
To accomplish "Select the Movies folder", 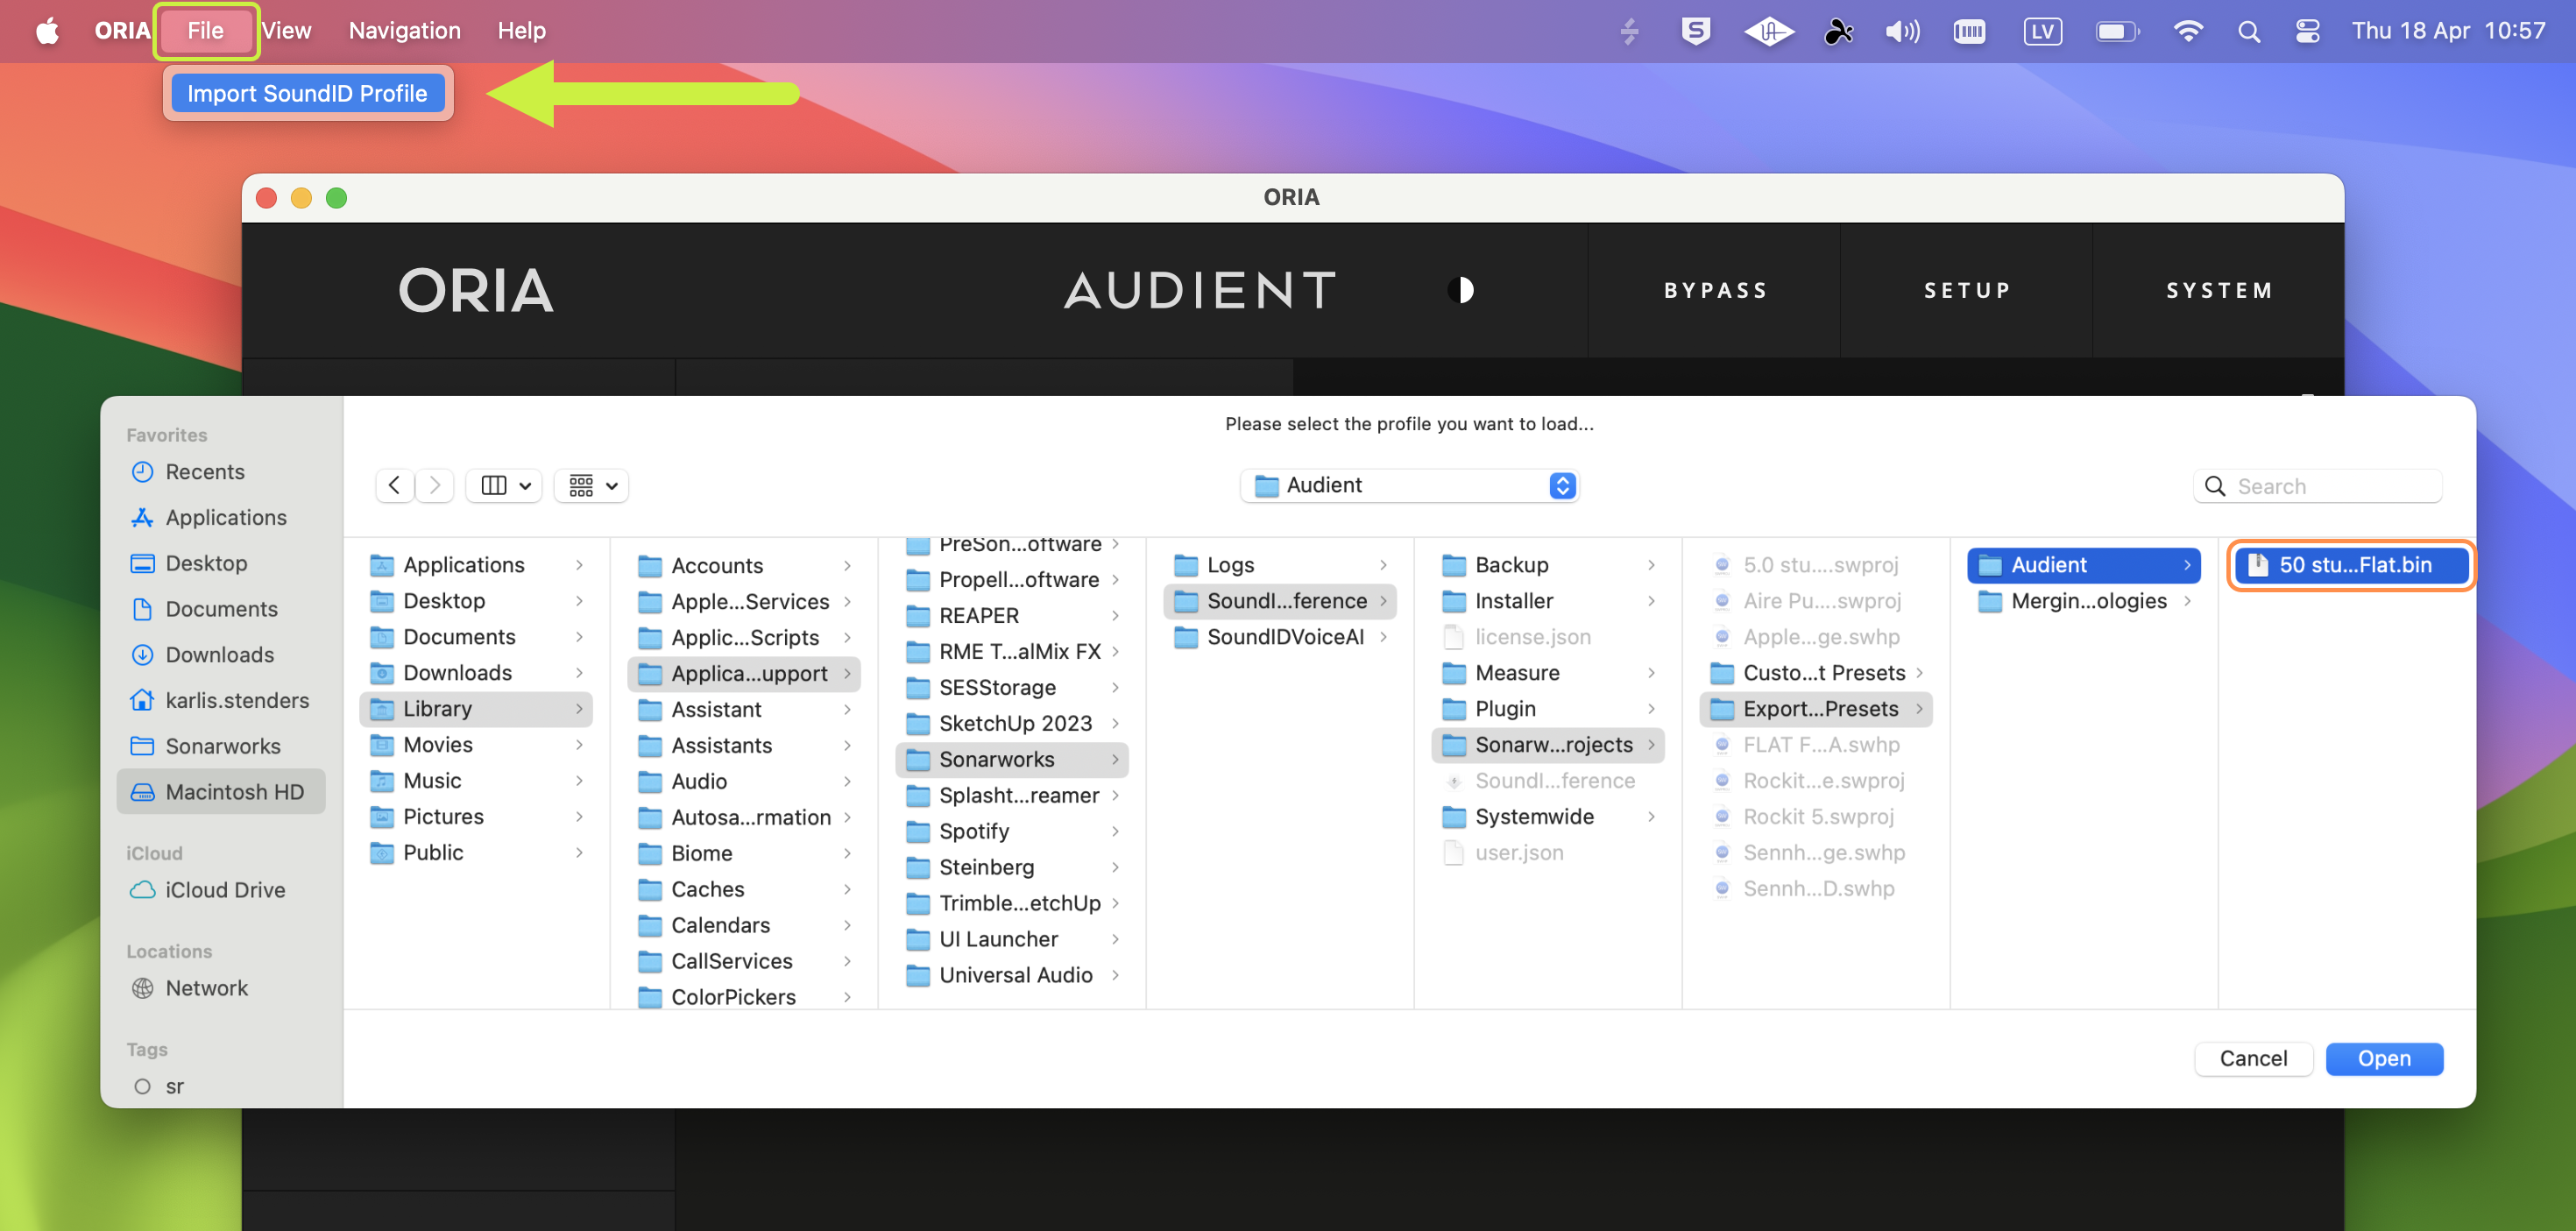I will 476,745.
